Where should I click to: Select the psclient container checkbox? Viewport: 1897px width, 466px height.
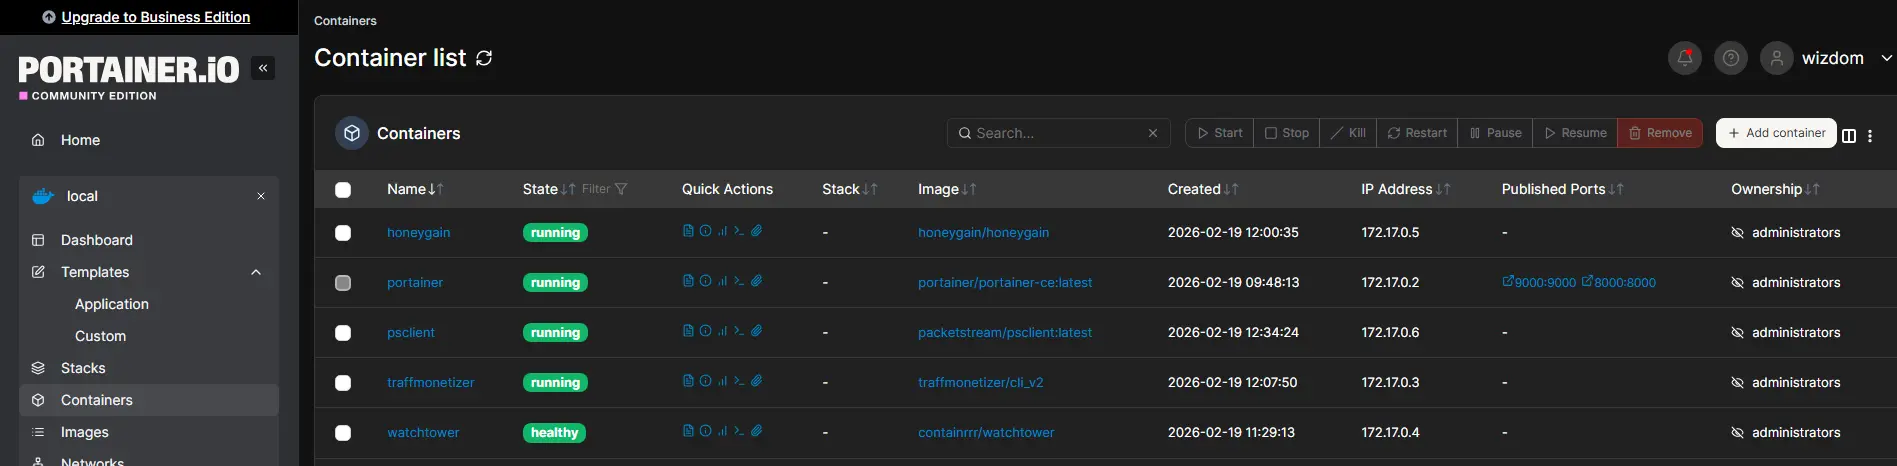[343, 333]
